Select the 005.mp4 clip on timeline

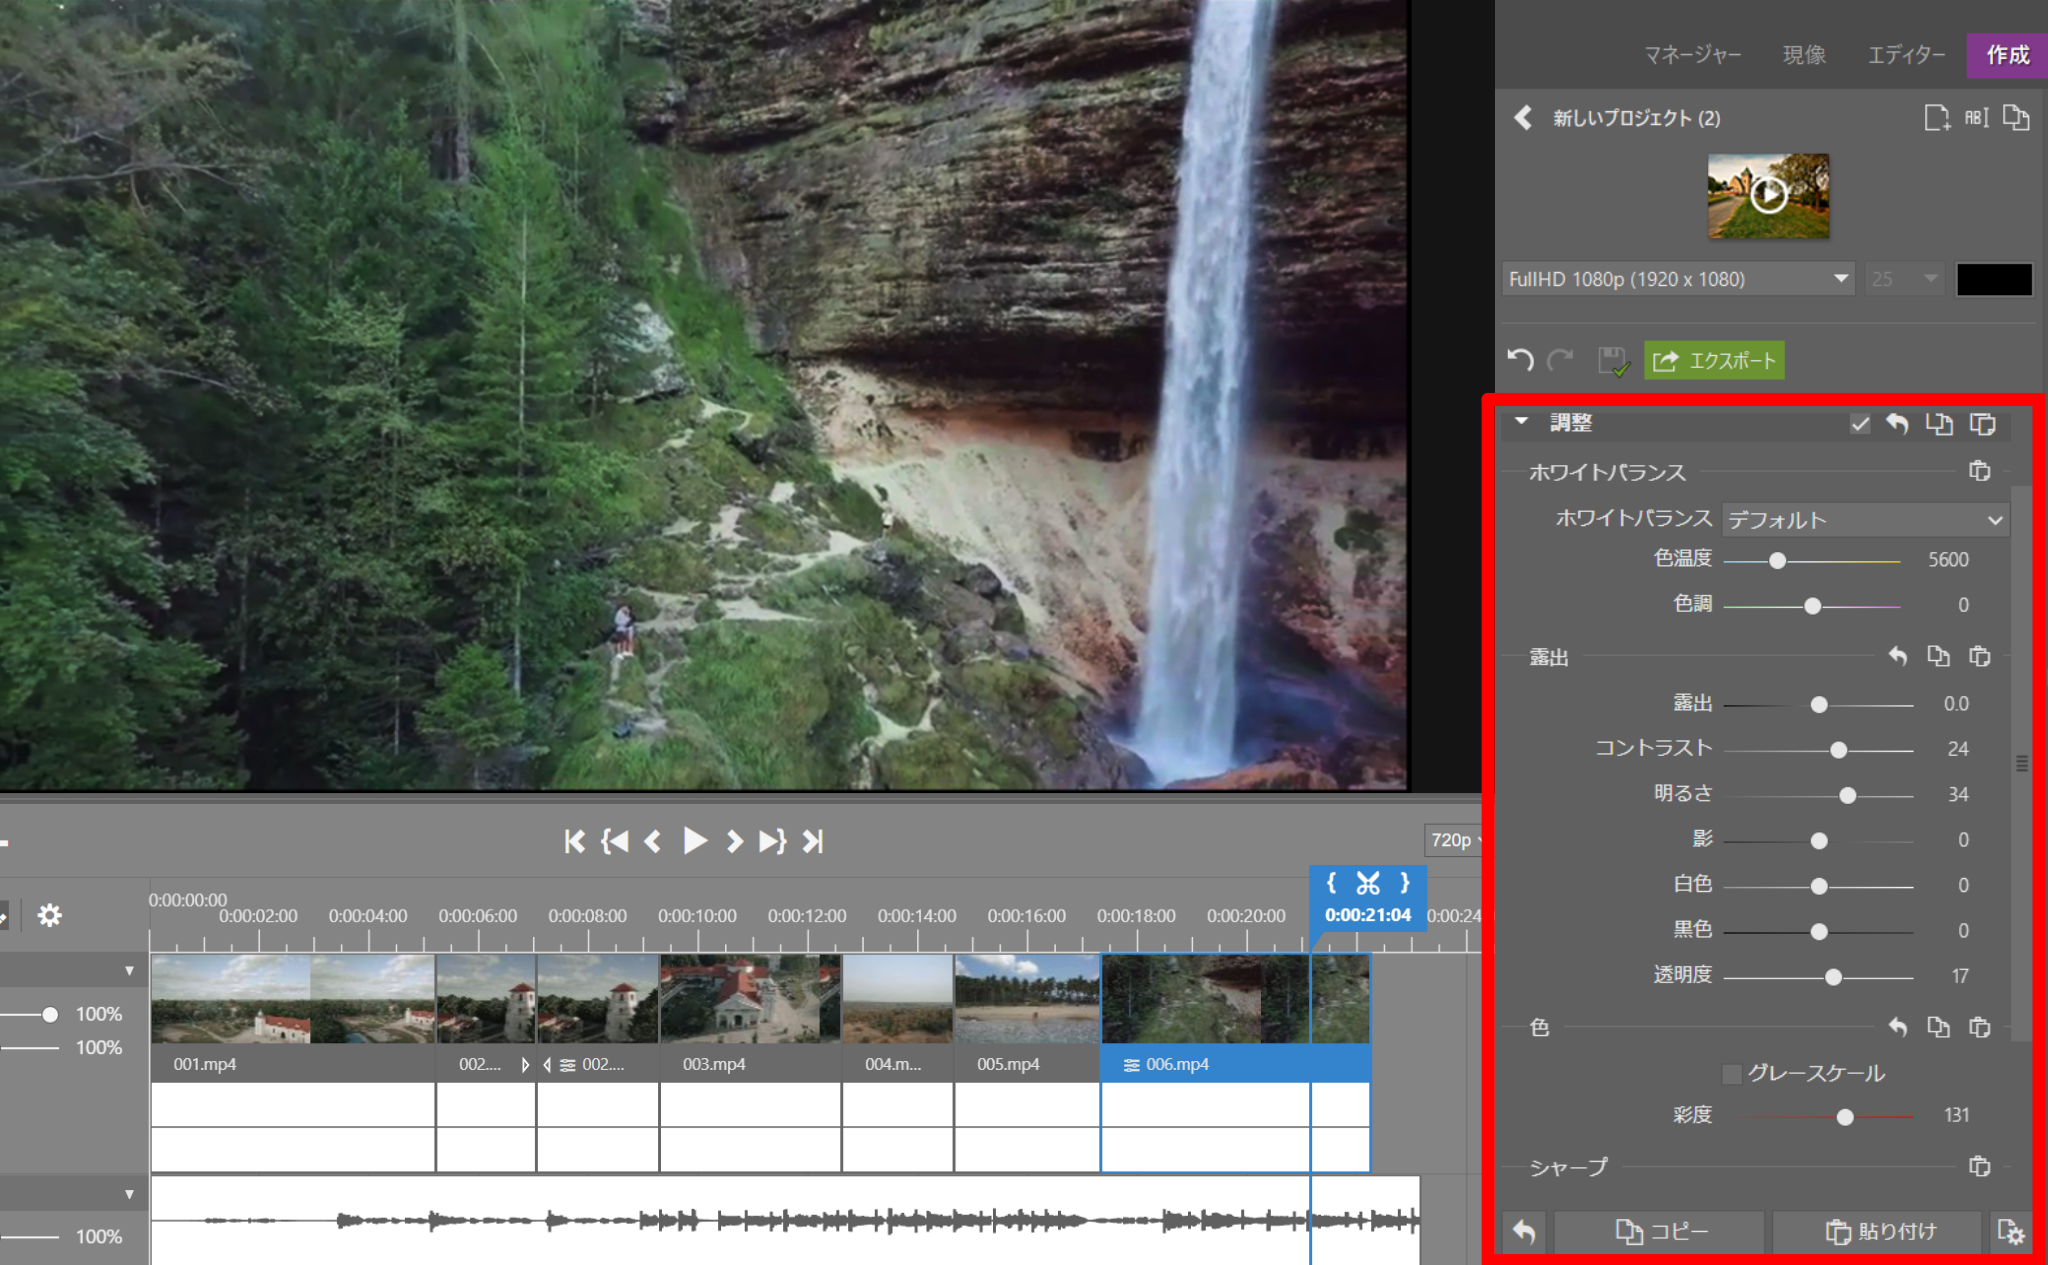[x=1027, y=1018]
